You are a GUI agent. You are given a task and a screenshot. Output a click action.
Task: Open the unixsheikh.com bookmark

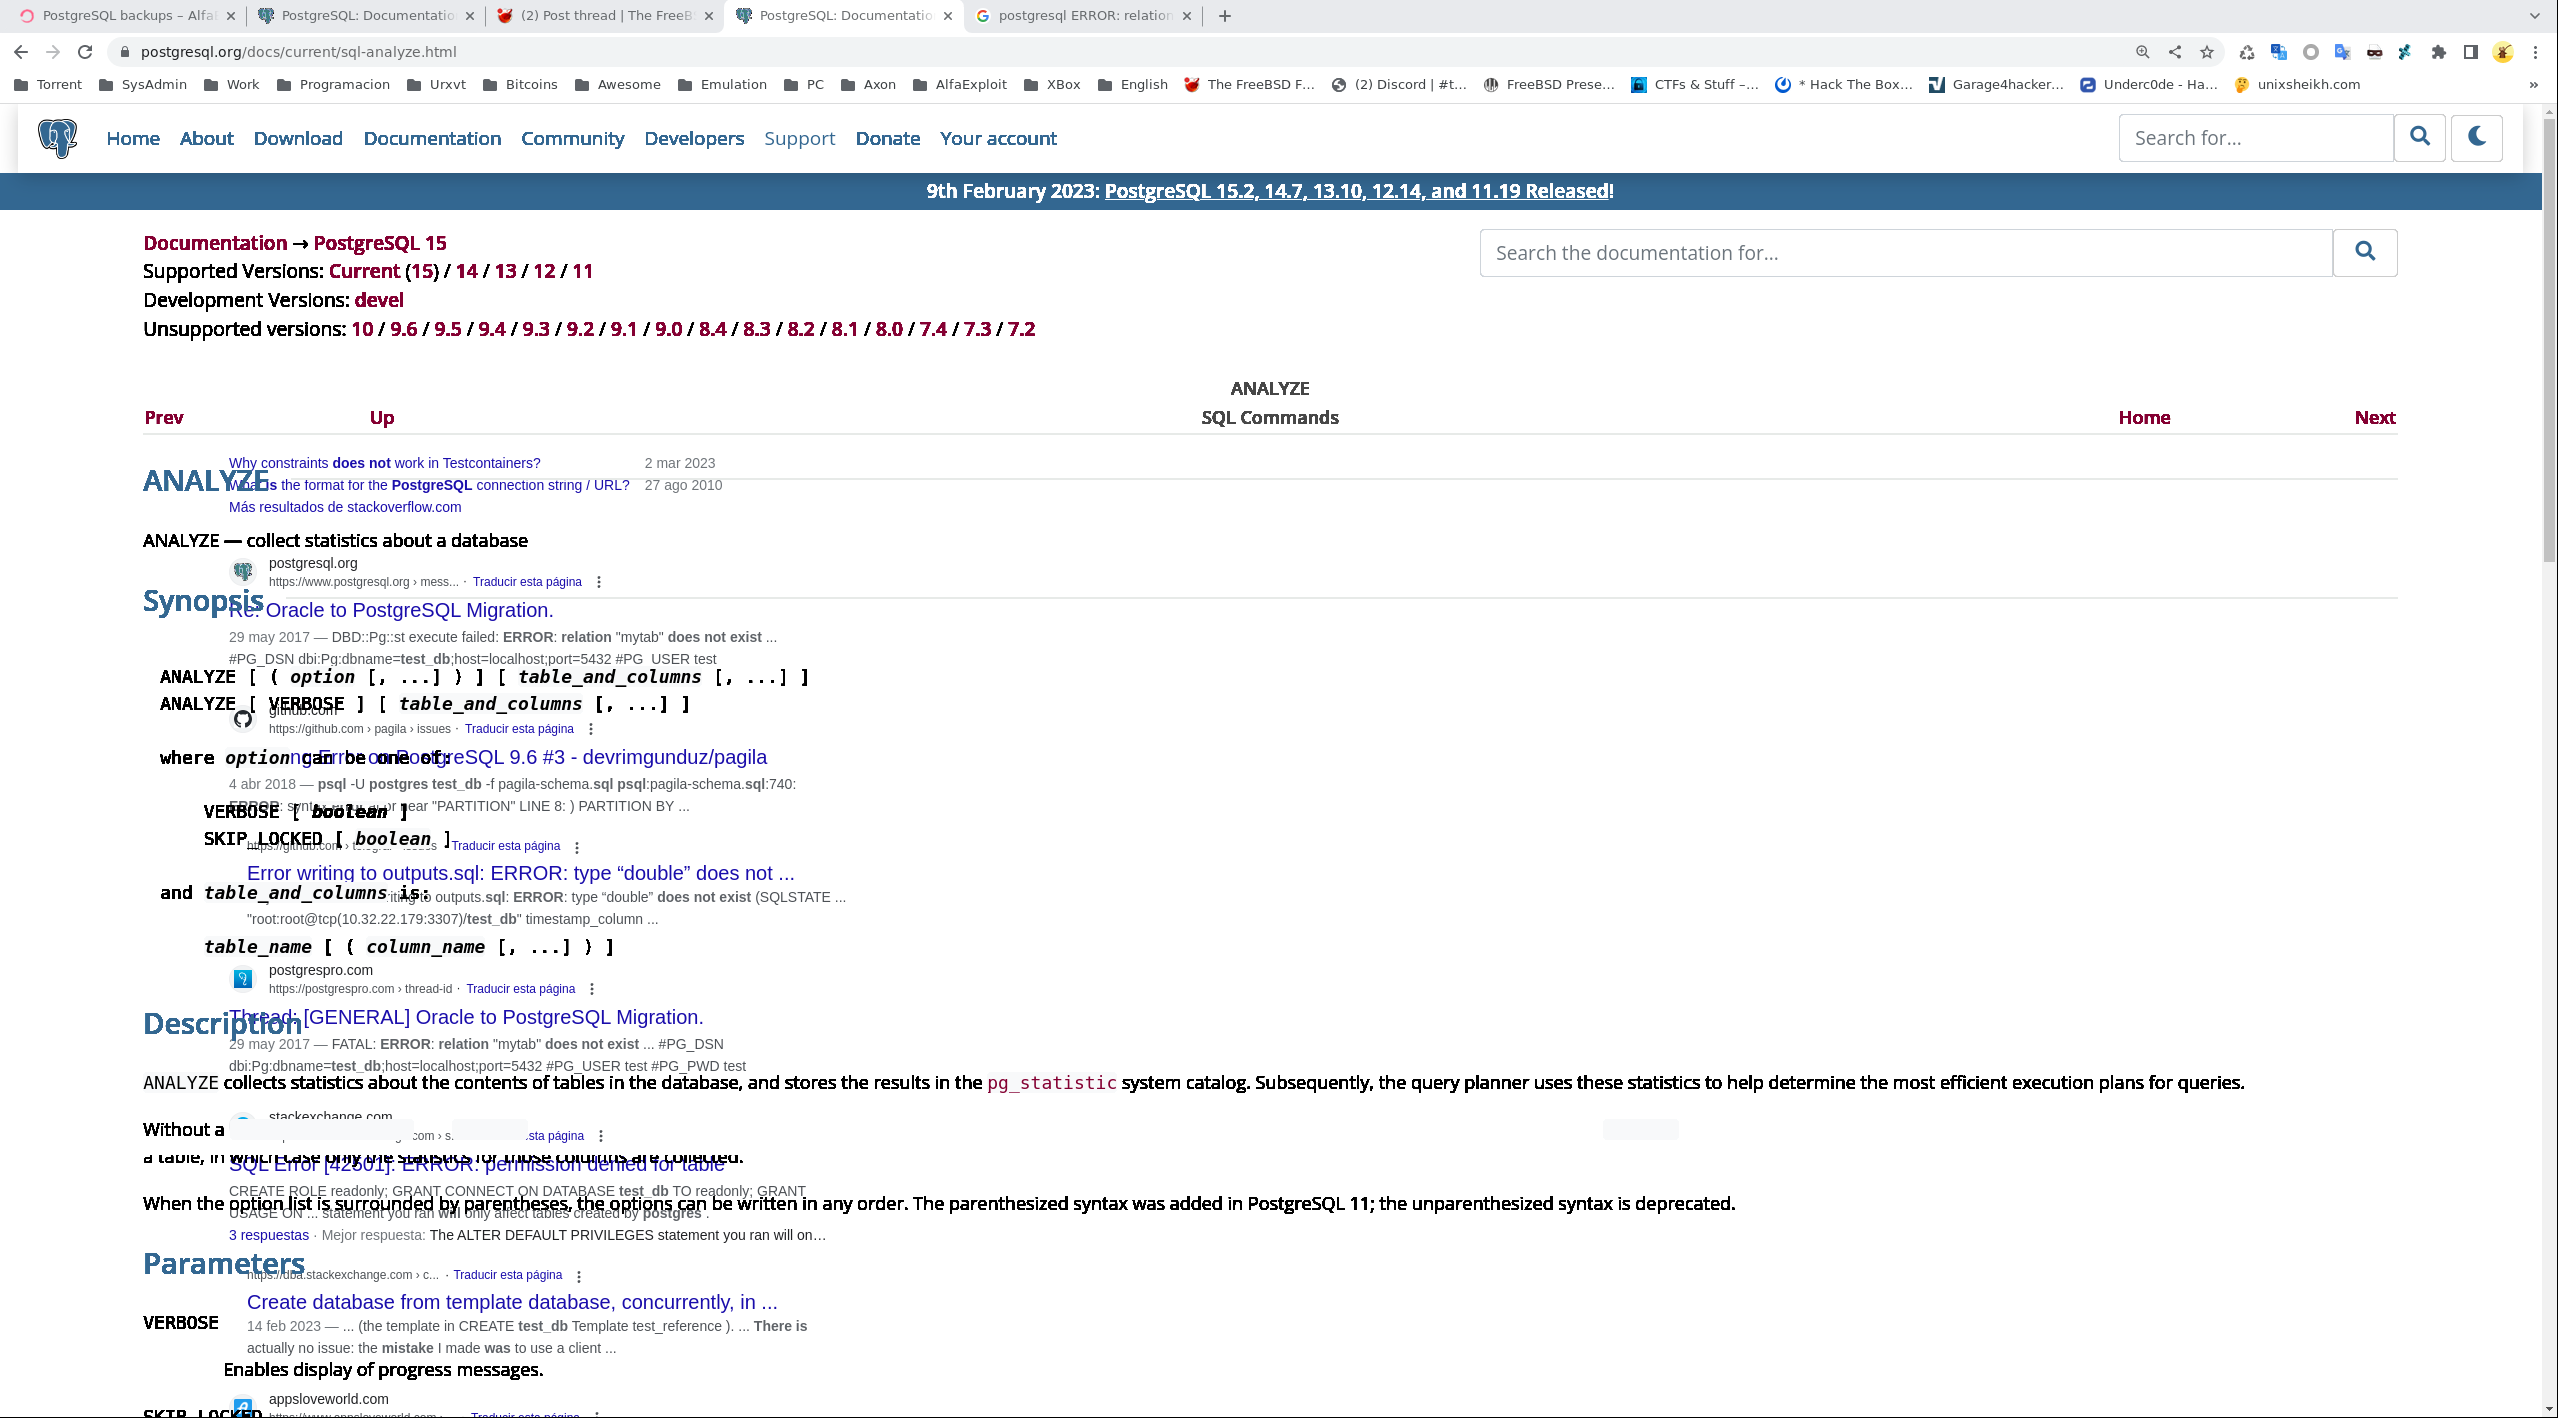point(2297,85)
